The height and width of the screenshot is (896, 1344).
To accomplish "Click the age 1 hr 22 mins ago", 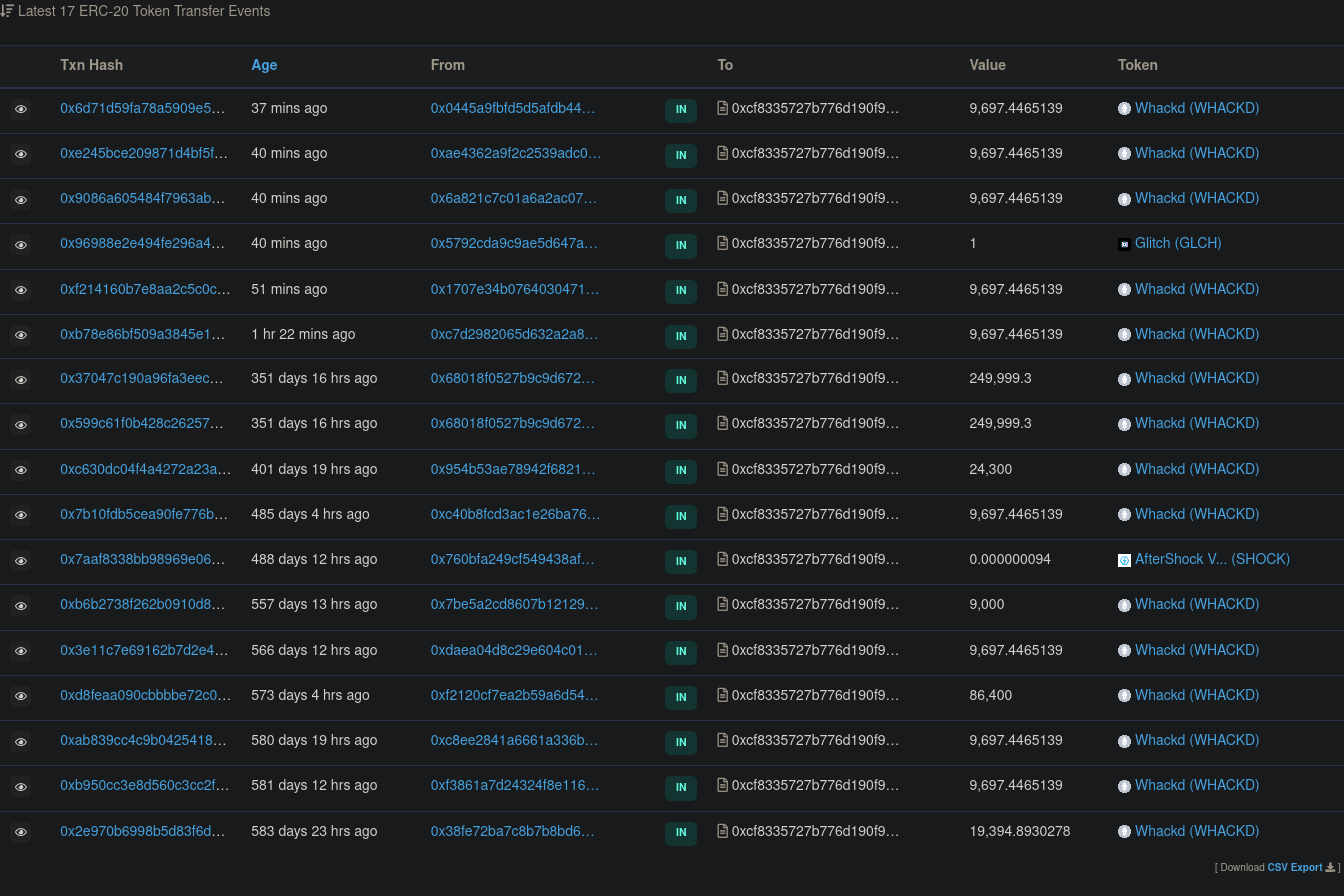I will (303, 334).
